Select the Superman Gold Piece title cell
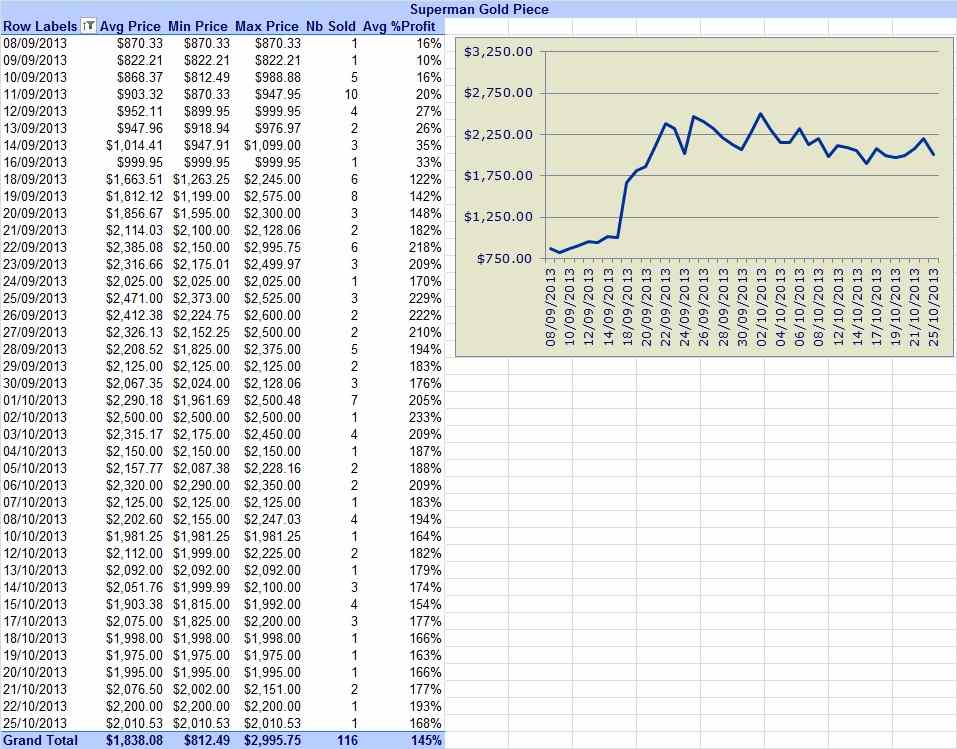Image resolution: width=957 pixels, height=749 pixels. click(x=479, y=9)
